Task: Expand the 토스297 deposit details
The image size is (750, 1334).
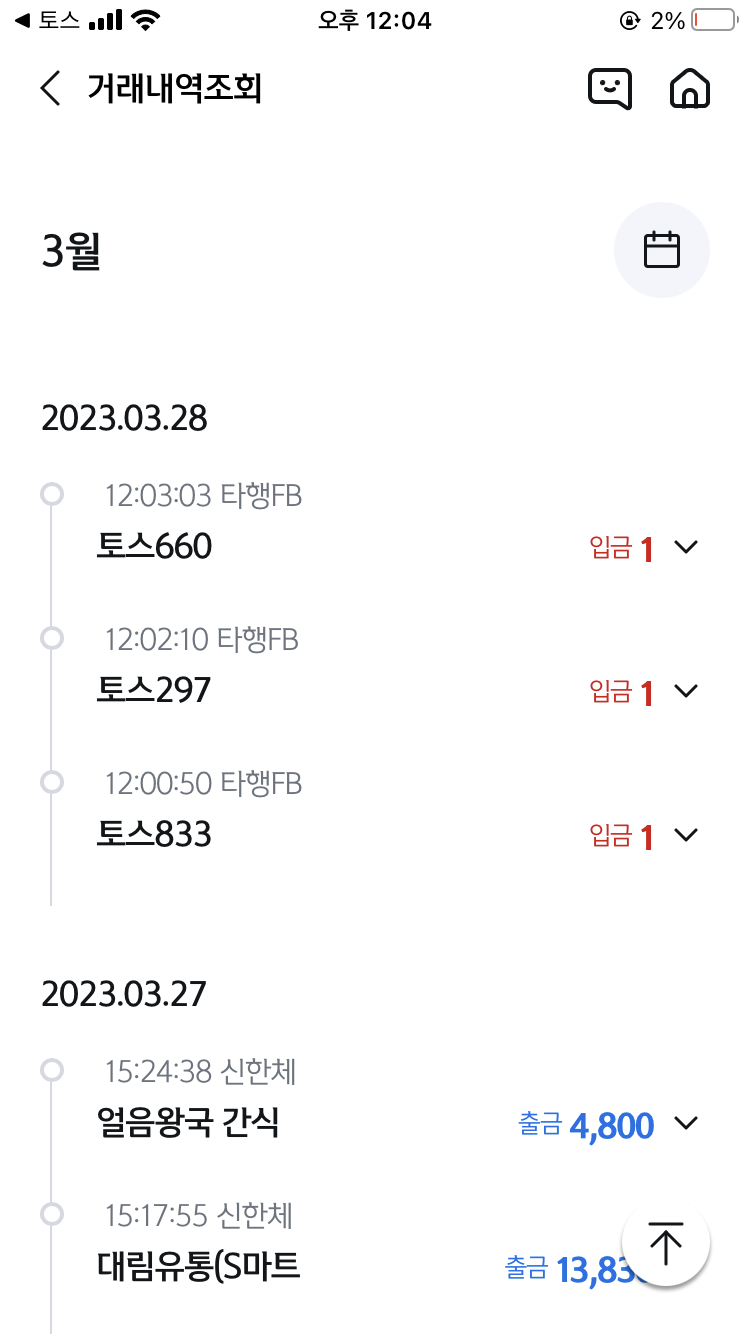Action: tap(685, 691)
